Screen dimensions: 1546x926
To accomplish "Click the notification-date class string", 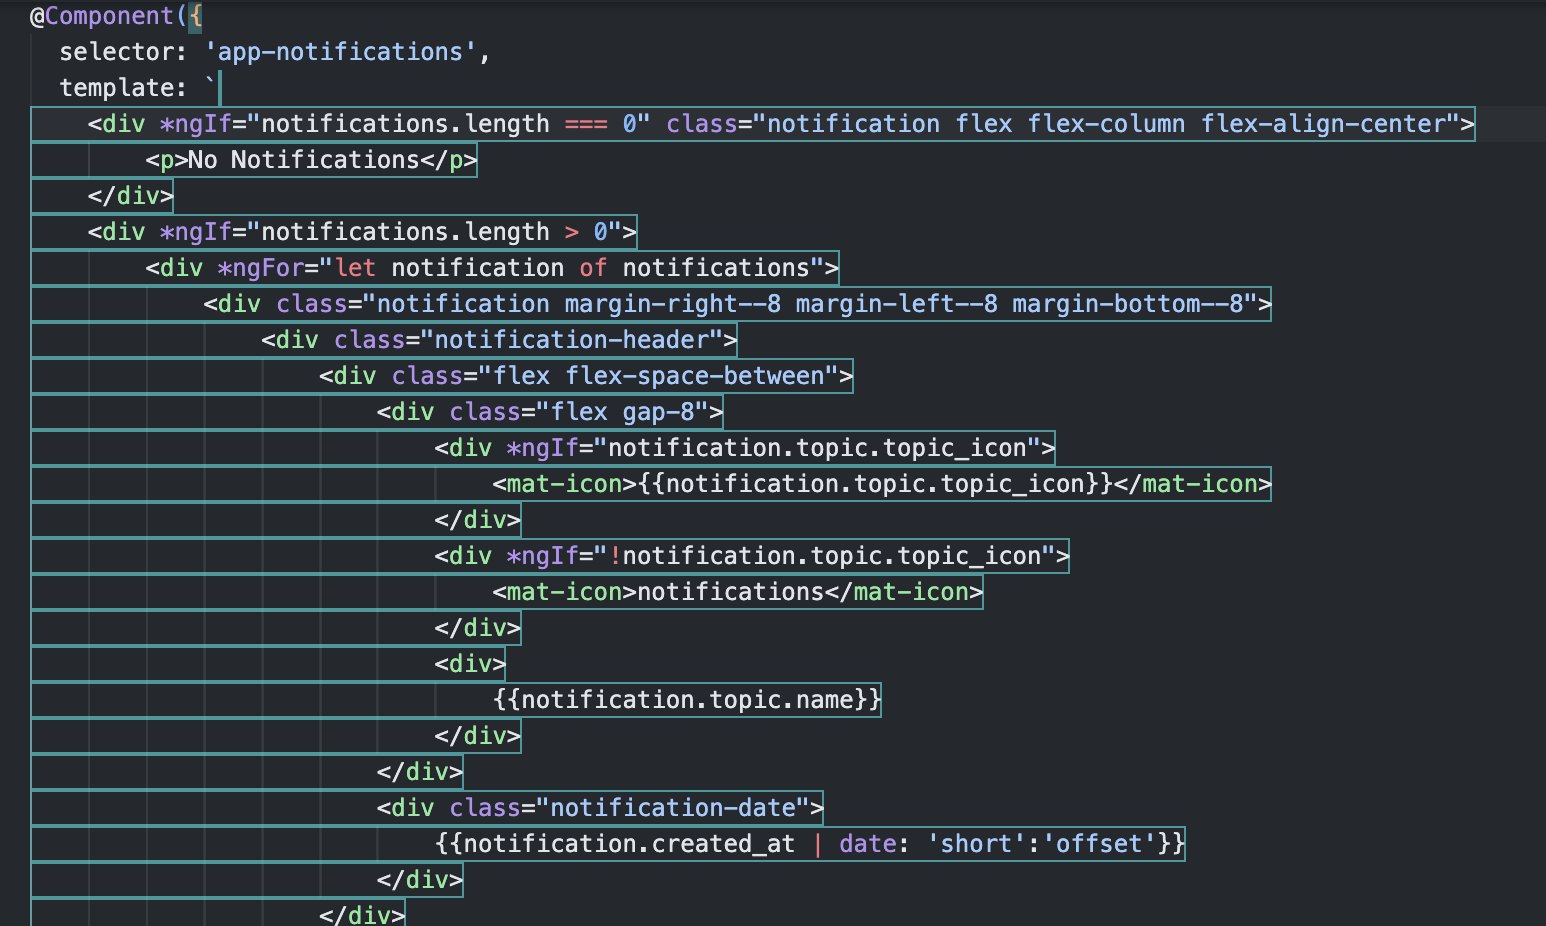I will pos(680,807).
